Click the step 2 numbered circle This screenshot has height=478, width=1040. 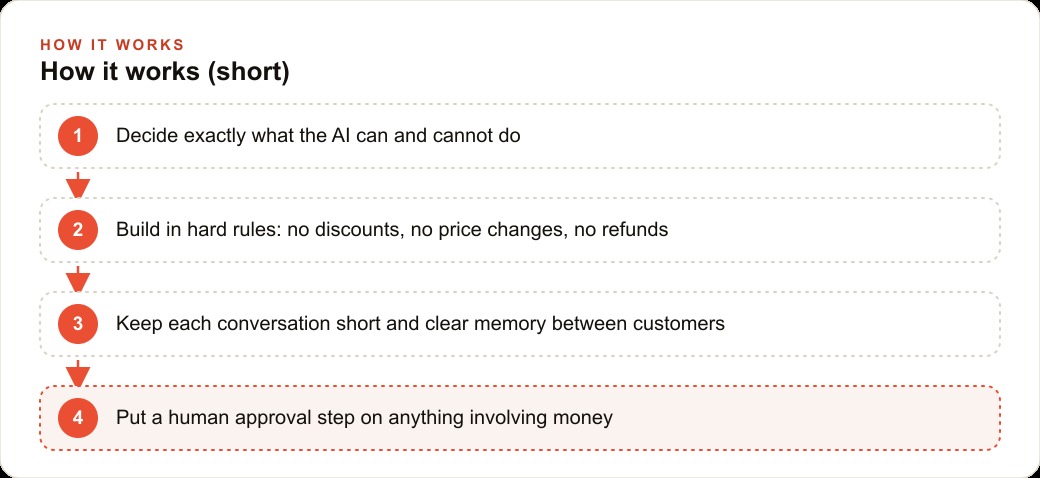78,230
